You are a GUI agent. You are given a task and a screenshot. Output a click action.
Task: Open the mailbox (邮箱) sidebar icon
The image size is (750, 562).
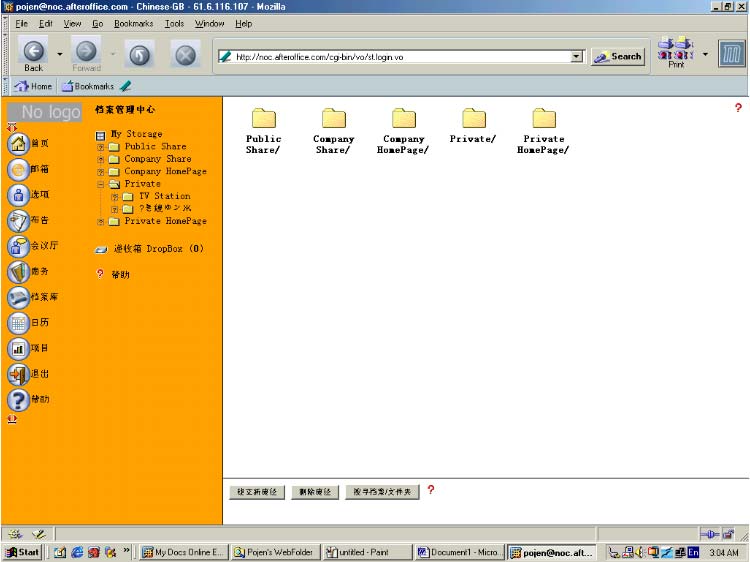click(x=18, y=169)
